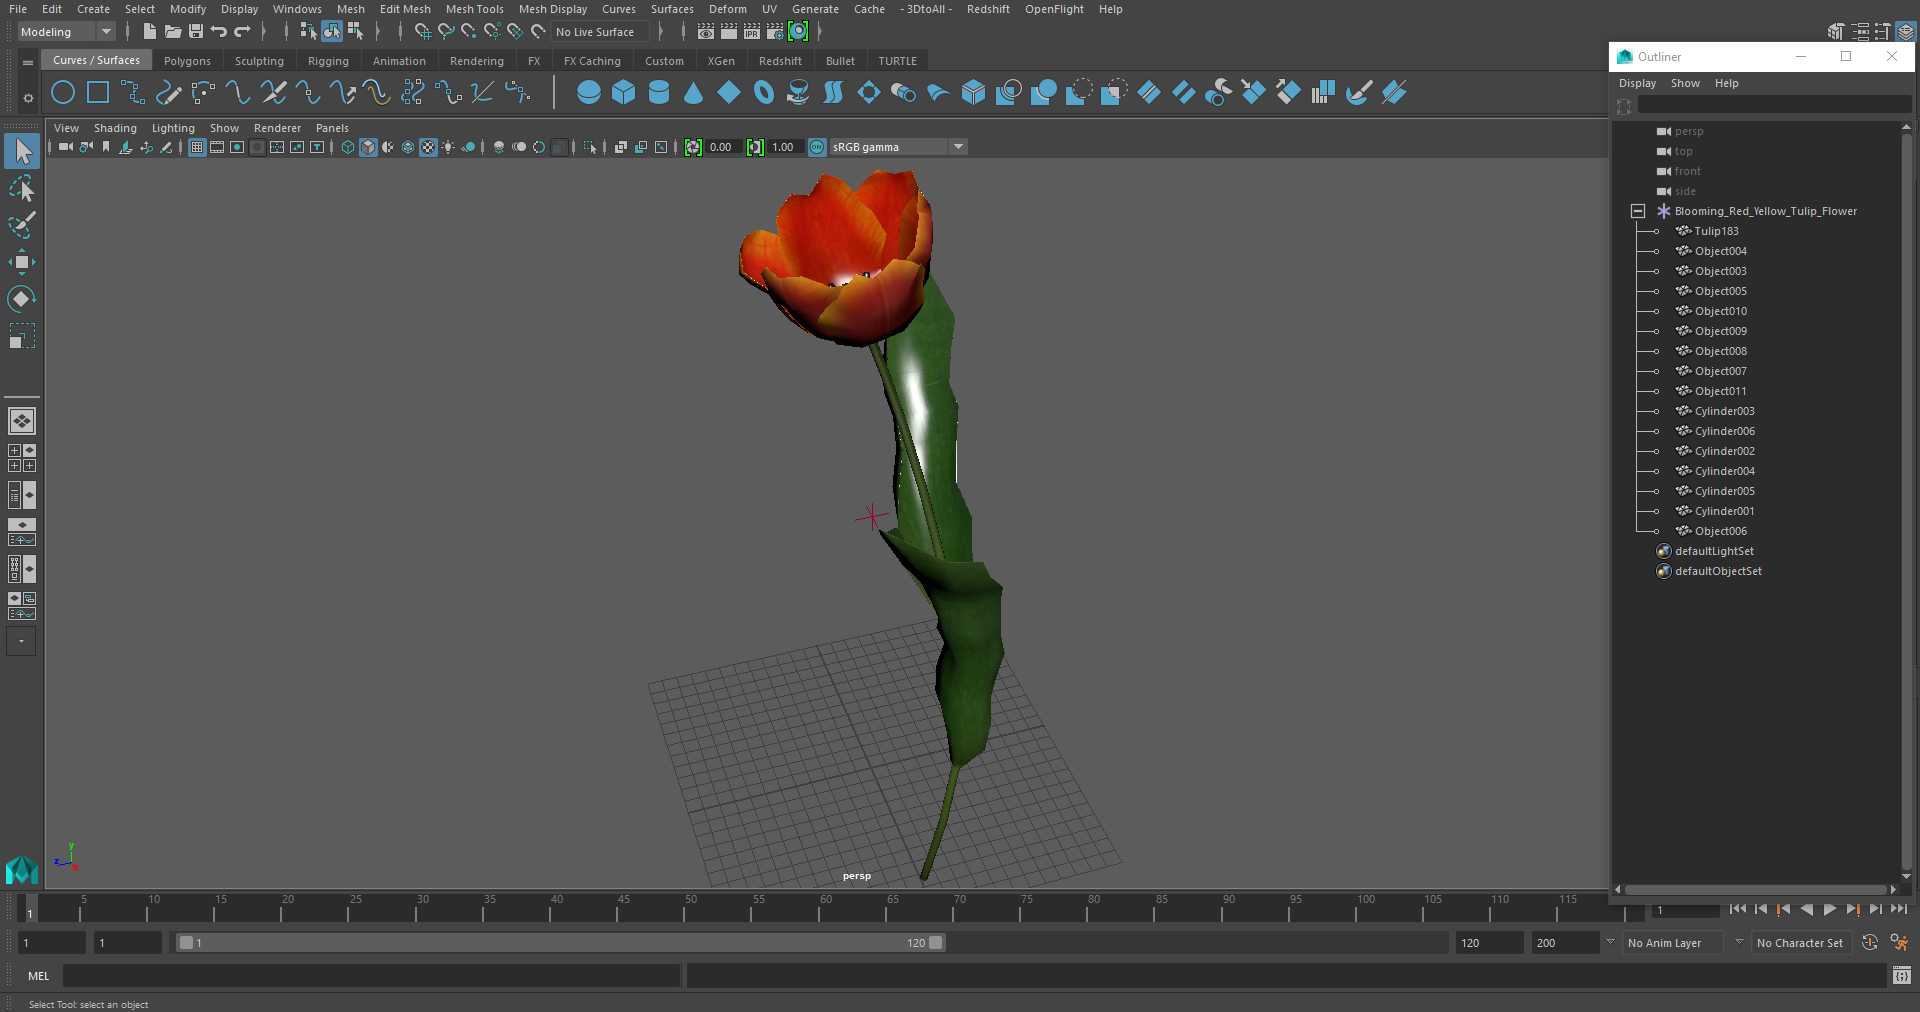The height and width of the screenshot is (1012, 1920).
Task: Activate the Rotate tool in toolbox
Action: 22,298
